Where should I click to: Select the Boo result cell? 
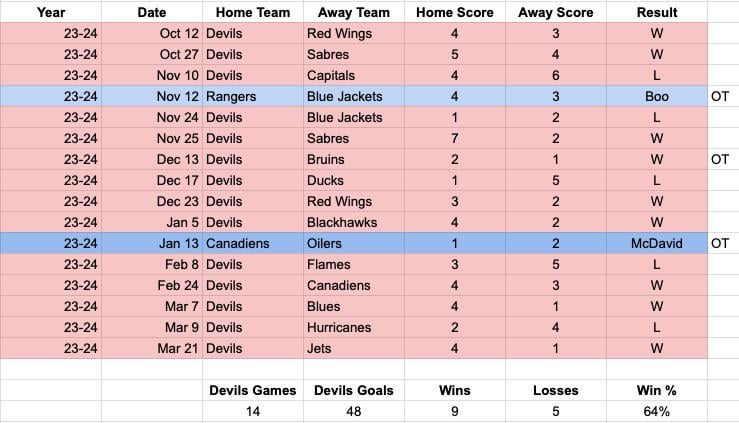(x=657, y=97)
